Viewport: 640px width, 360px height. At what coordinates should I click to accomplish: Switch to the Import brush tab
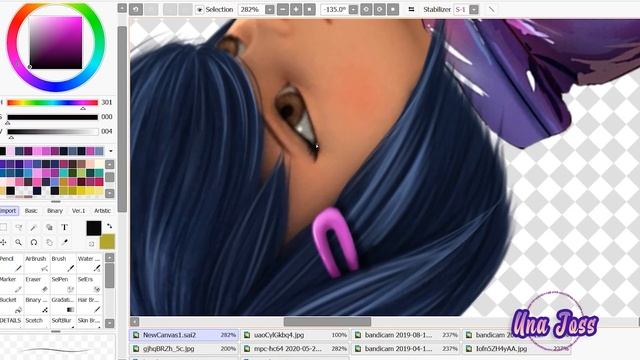[8, 211]
